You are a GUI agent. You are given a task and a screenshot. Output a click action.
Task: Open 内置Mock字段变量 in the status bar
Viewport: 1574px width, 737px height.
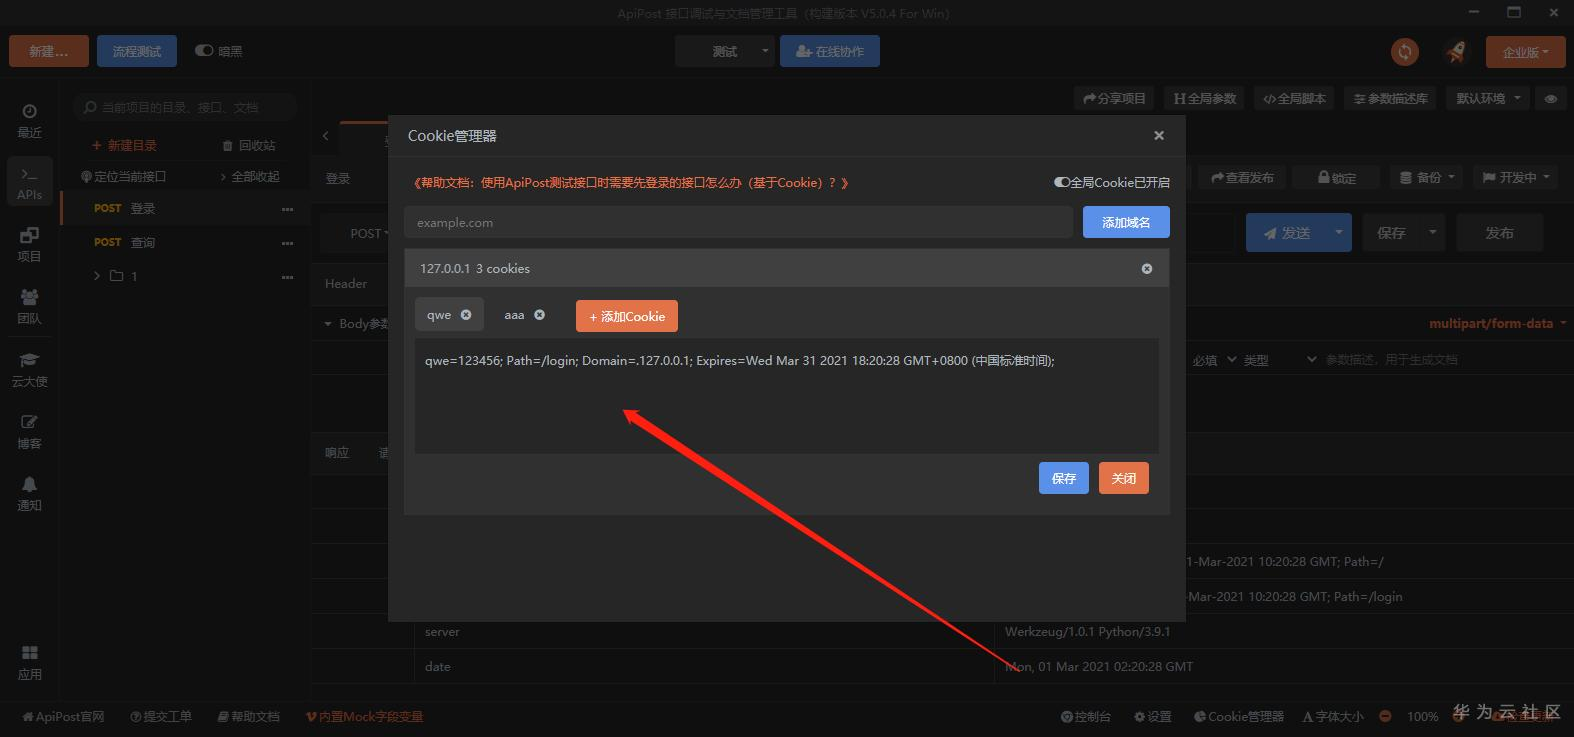click(x=365, y=716)
